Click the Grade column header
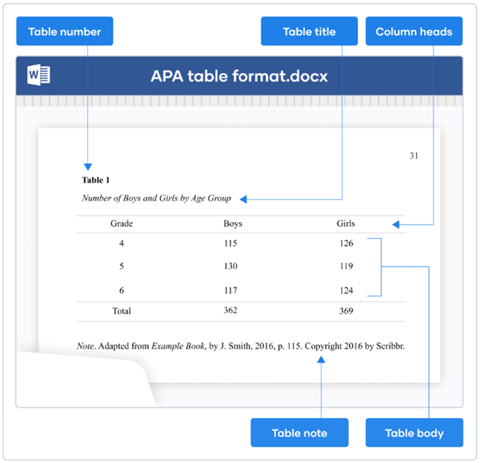480x463 pixels. click(x=121, y=223)
